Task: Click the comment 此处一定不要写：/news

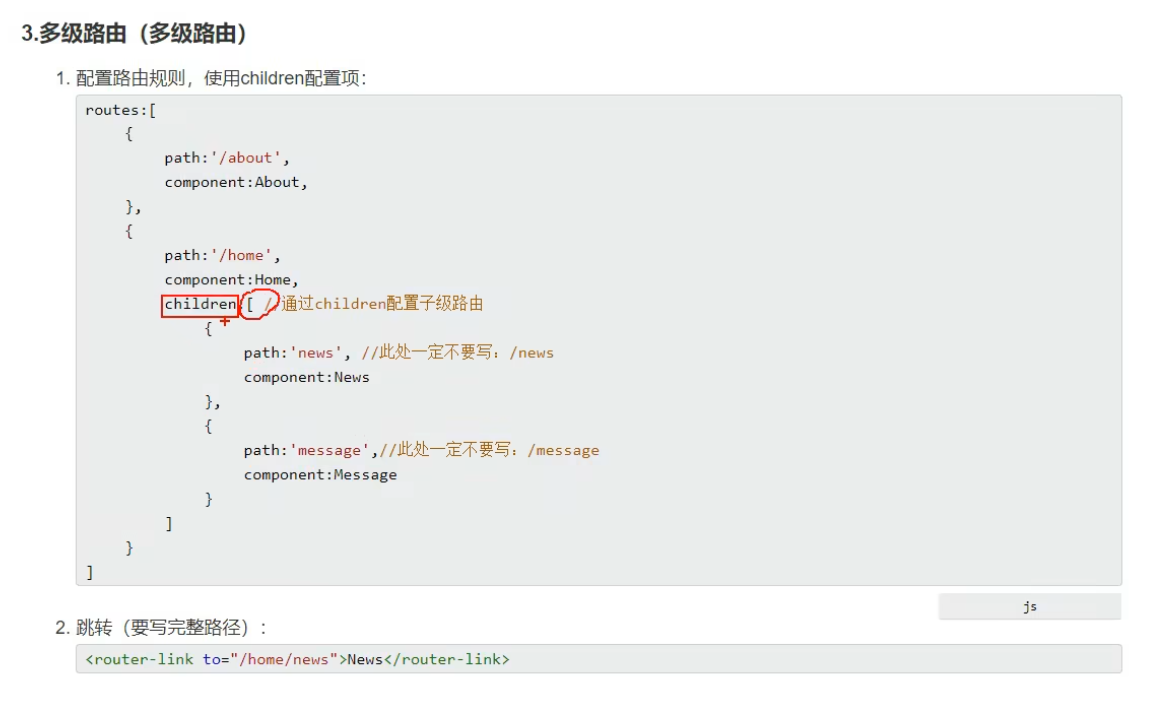Action: [x=458, y=353]
